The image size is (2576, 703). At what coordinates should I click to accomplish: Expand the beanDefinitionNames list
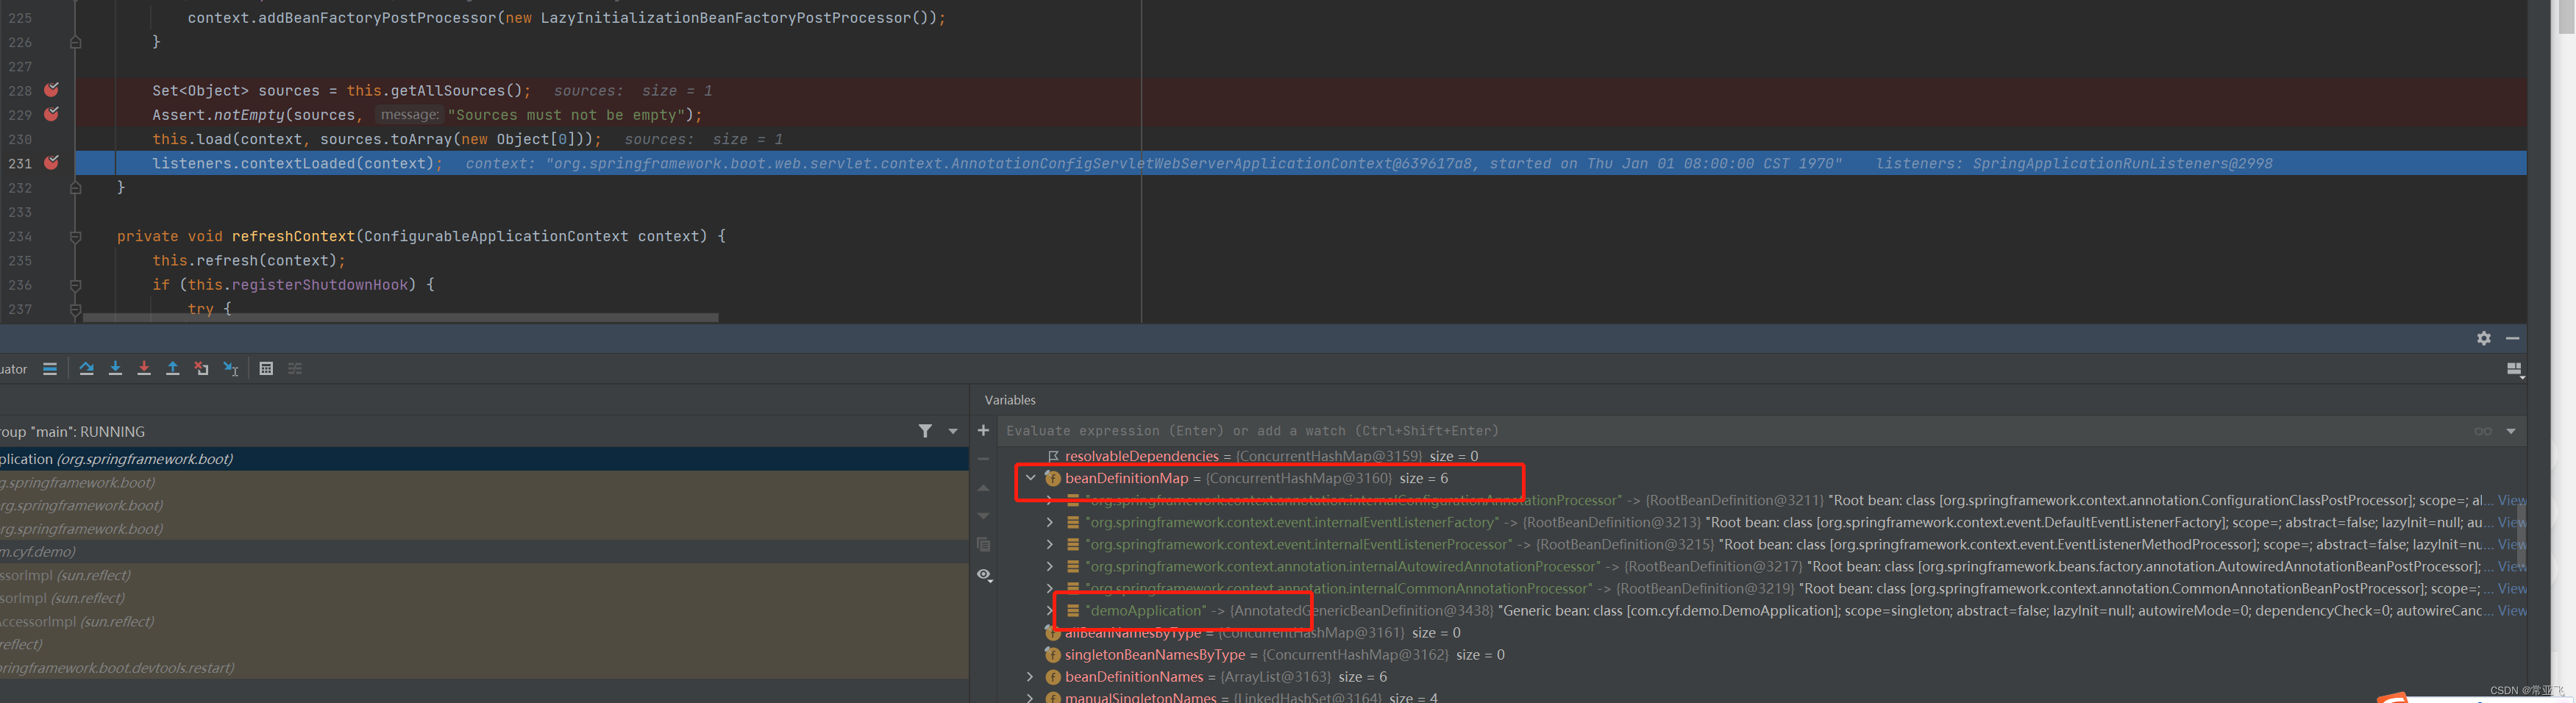(x=1031, y=677)
